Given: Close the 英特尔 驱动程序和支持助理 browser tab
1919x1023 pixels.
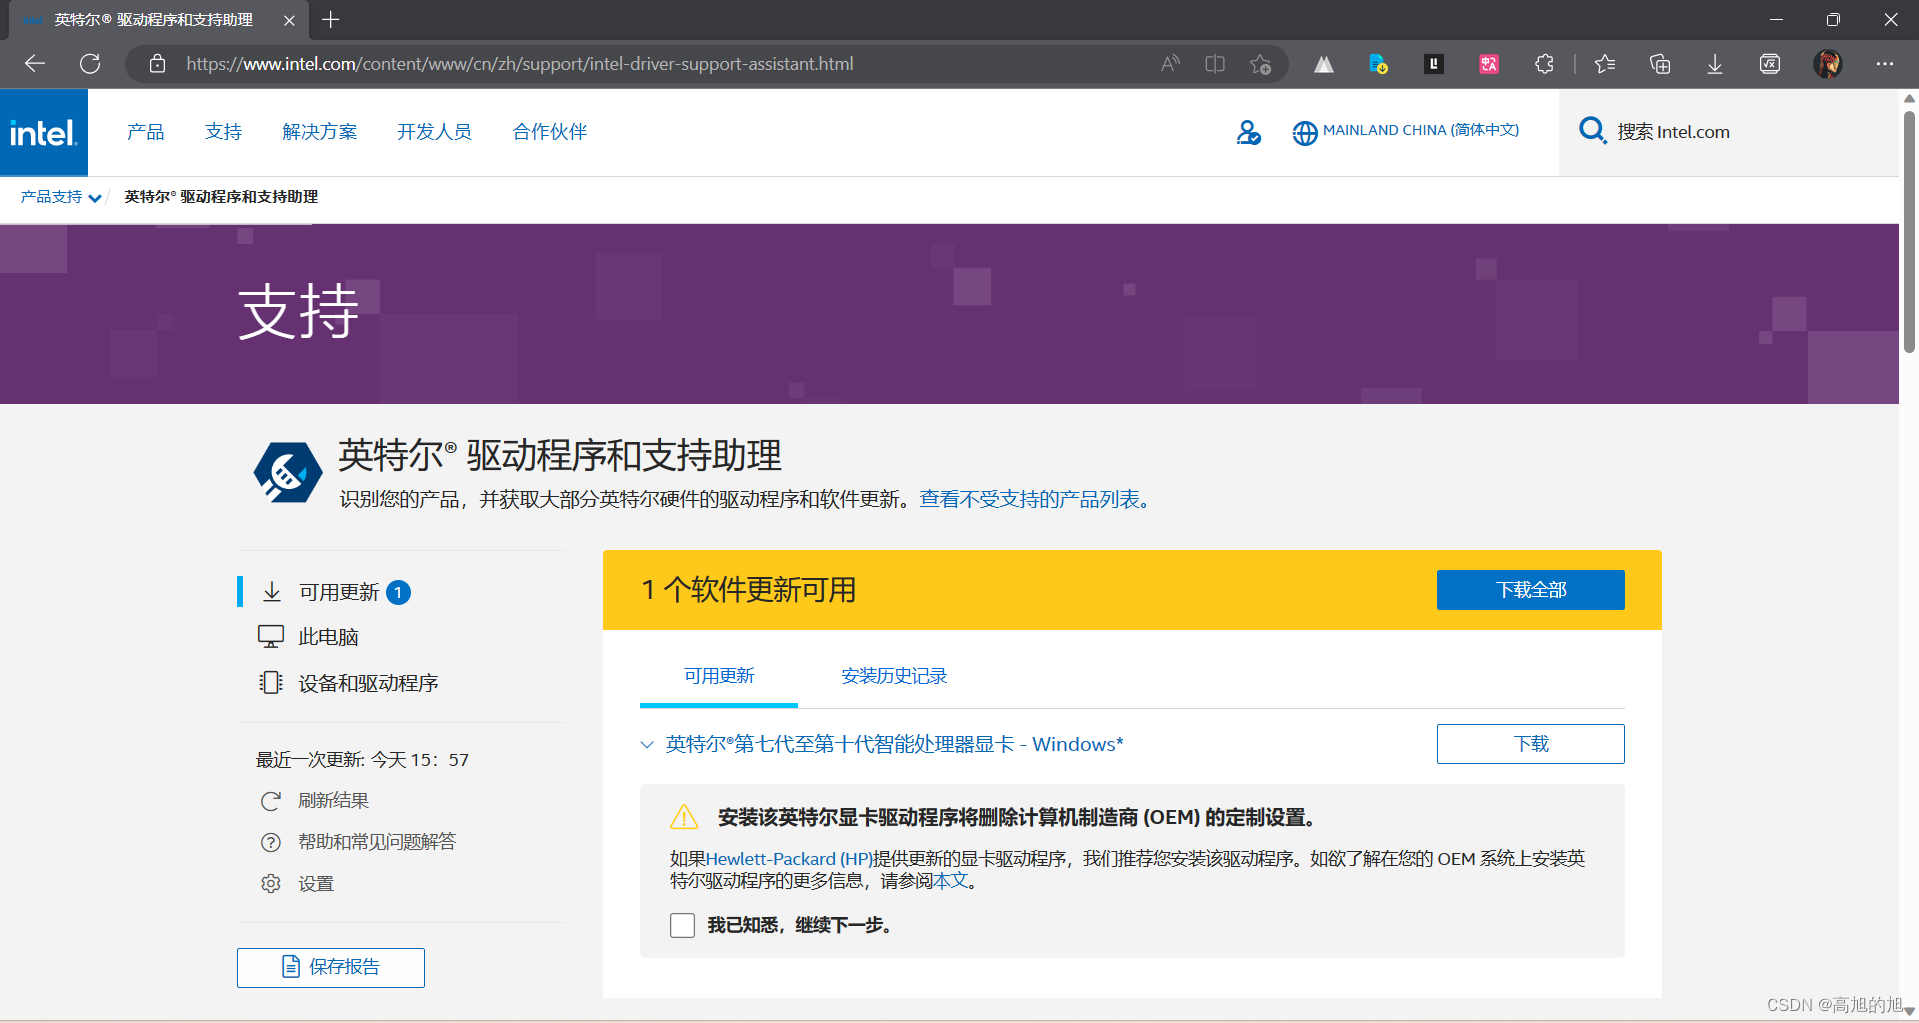Looking at the screenshot, I should [289, 20].
